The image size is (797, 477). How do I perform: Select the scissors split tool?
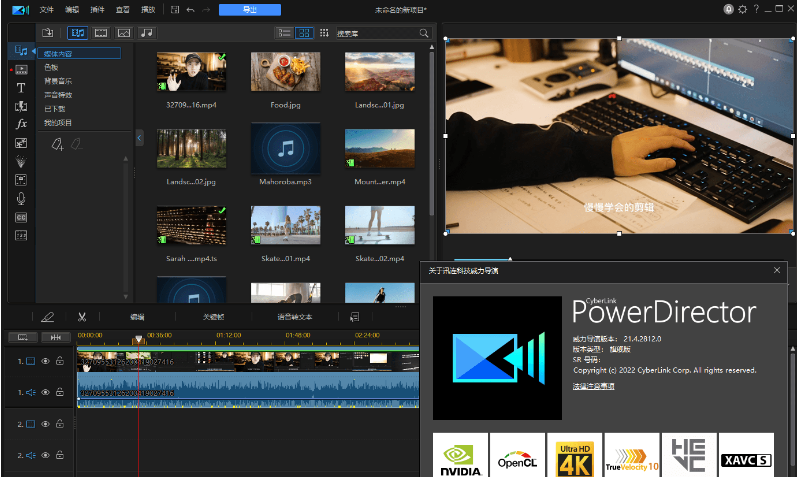[82, 316]
